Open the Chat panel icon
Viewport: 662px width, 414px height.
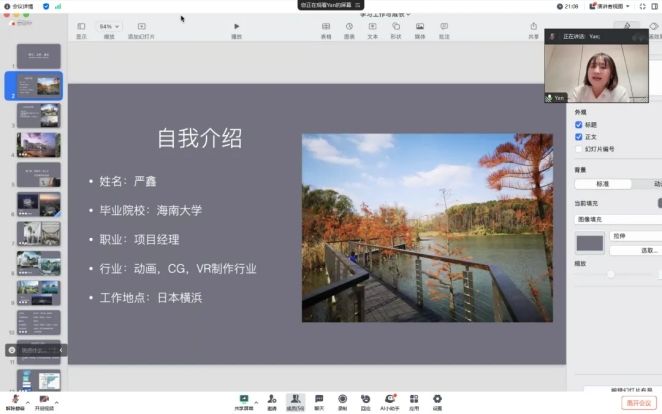319,399
